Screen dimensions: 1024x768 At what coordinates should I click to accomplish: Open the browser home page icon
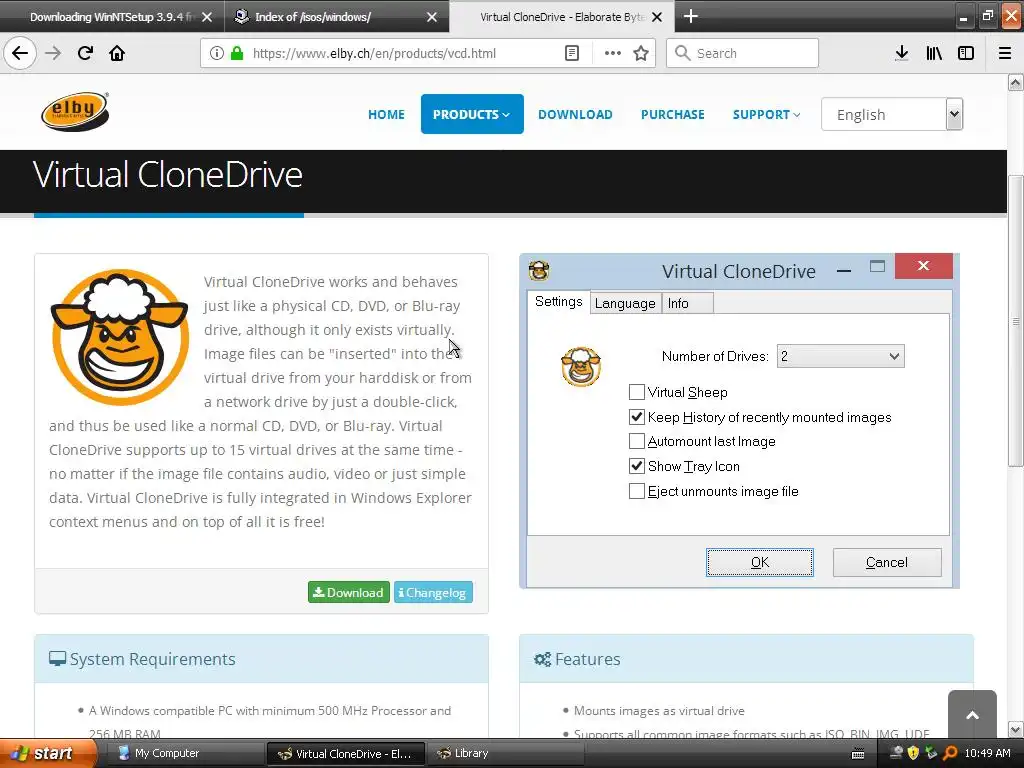point(117,53)
